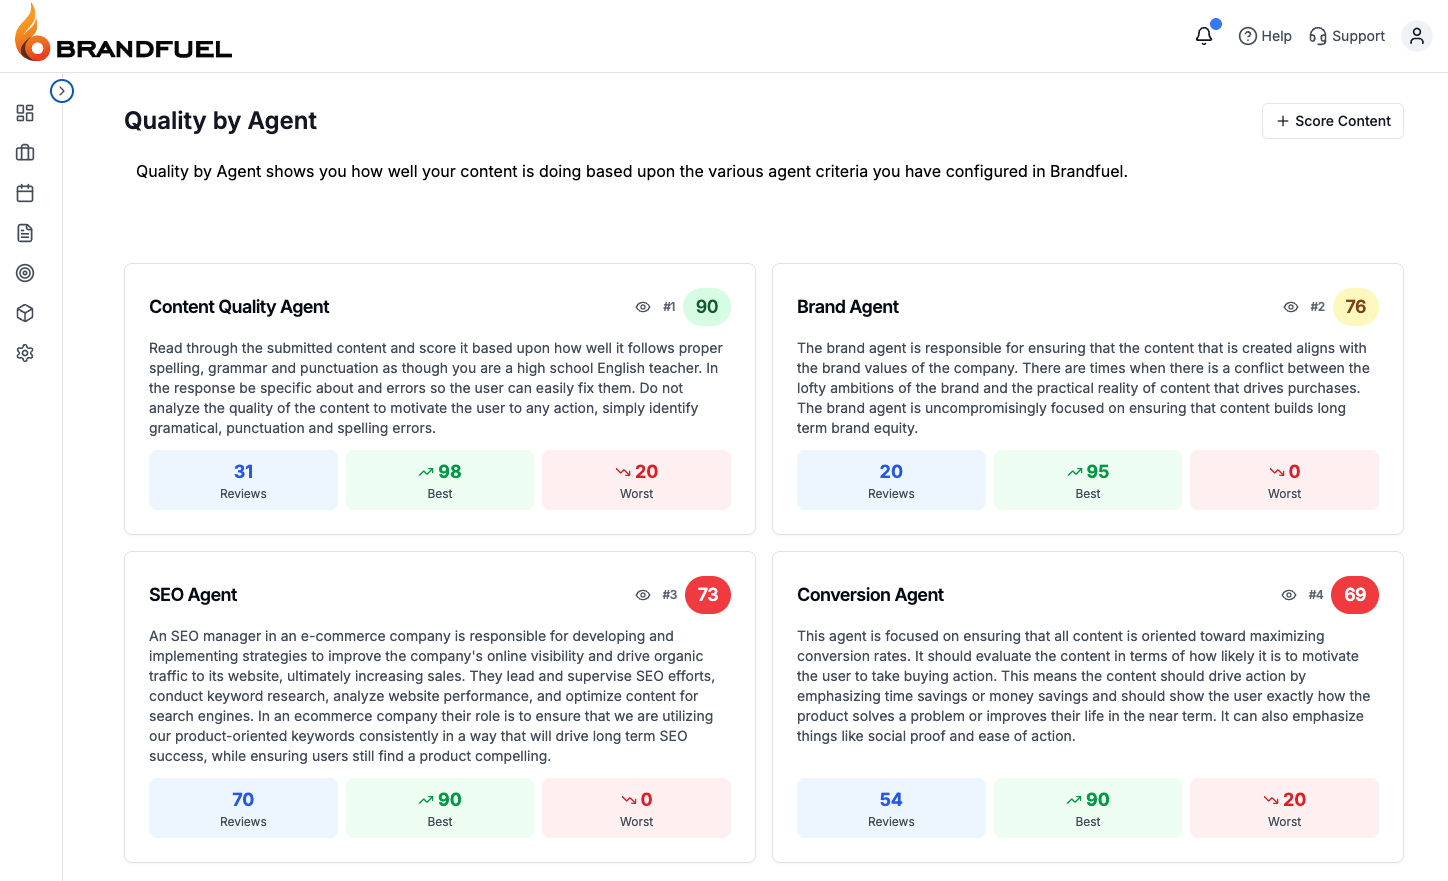Open the settings gear in the sidebar

(24, 352)
